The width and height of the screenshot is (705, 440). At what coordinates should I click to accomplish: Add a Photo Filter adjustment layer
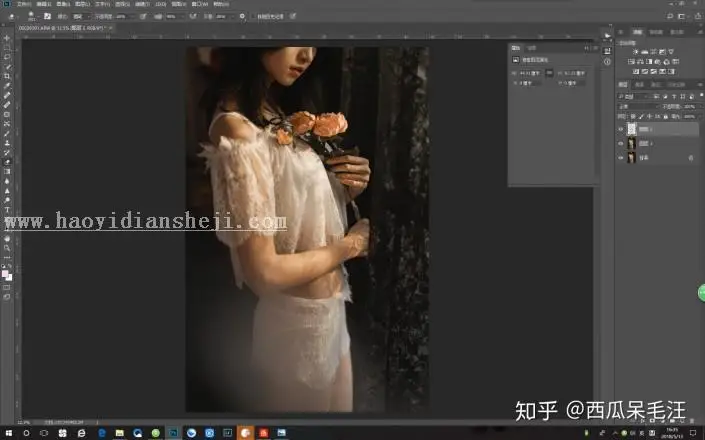(657, 62)
